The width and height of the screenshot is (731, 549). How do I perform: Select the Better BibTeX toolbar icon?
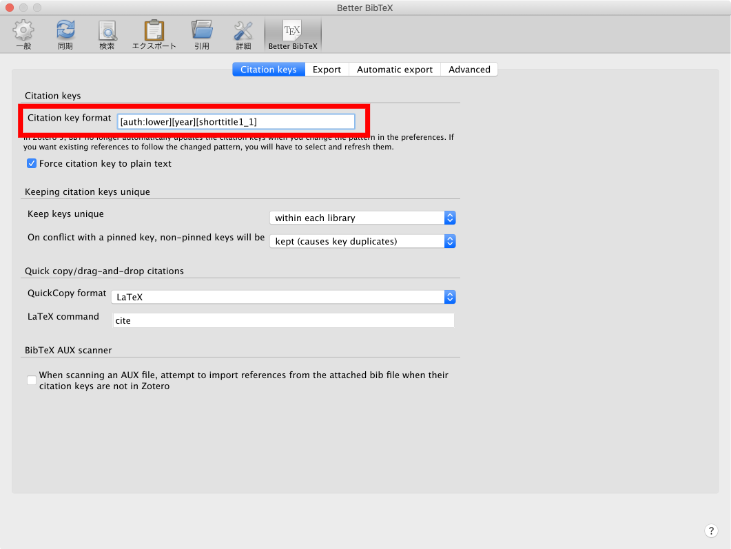pyautogui.click(x=292, y=33)
